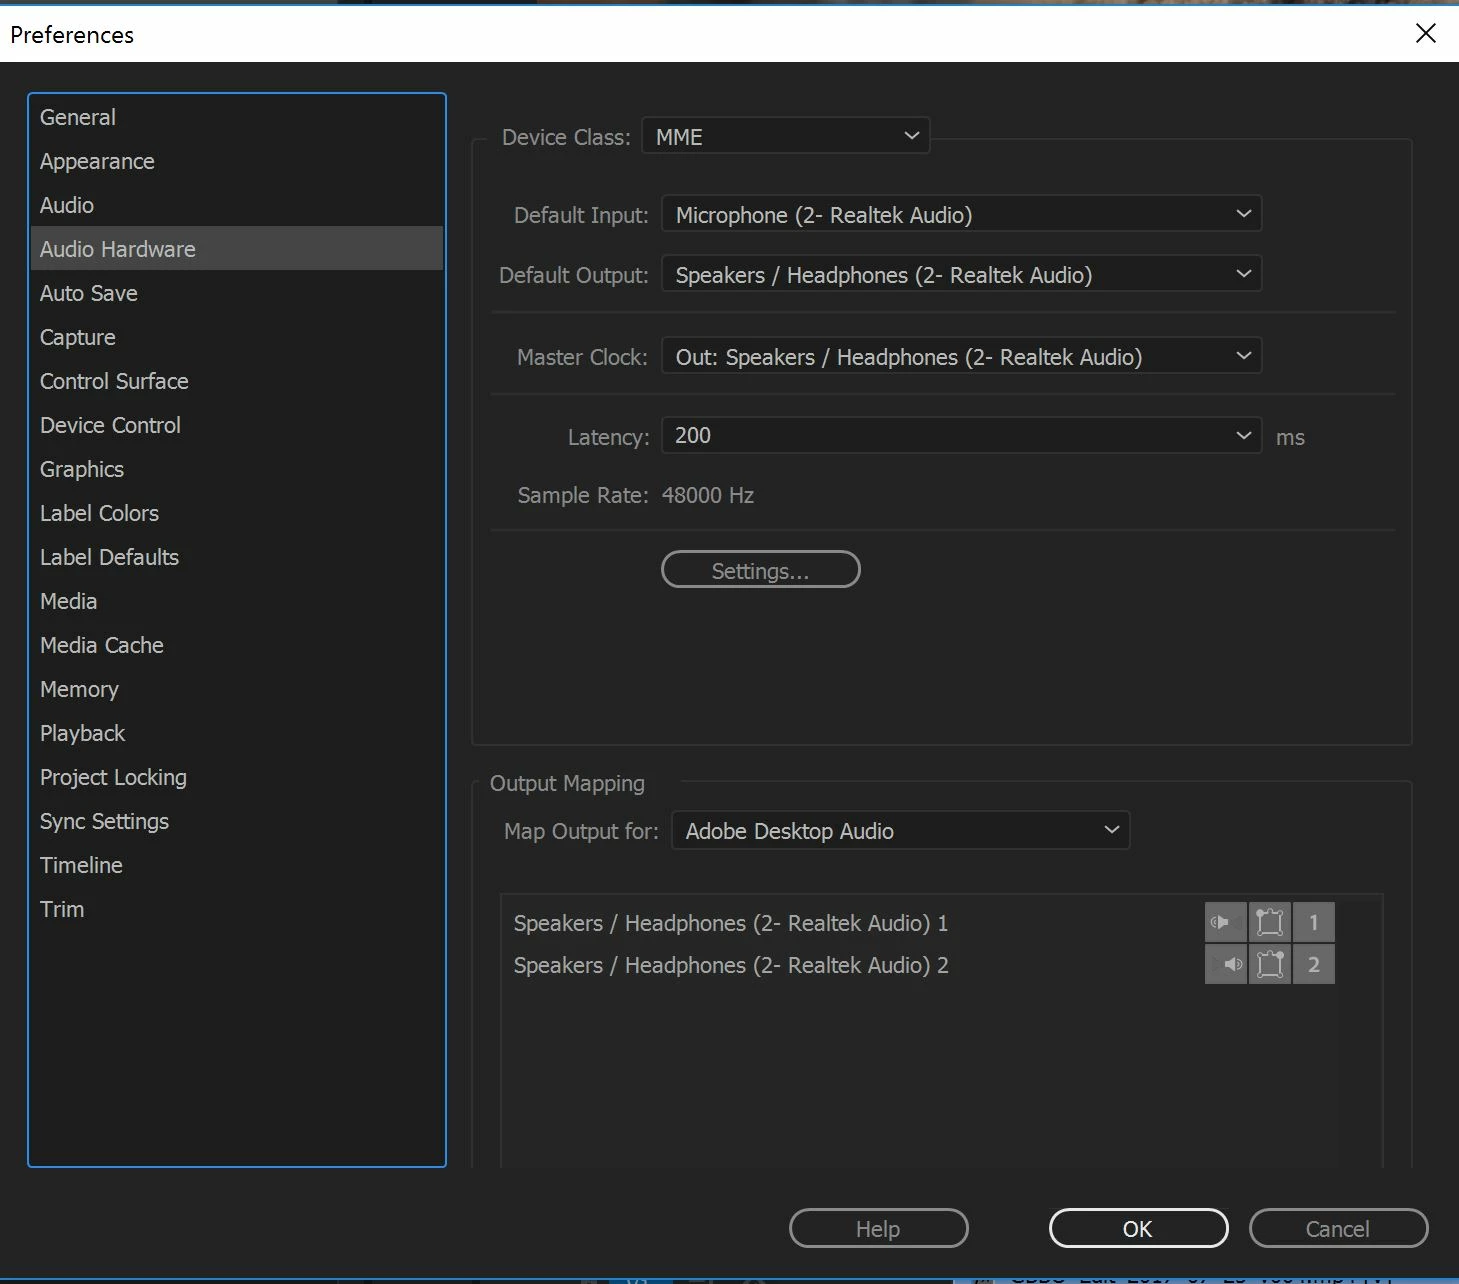1459x1284 pixels.
Task: Click the 48000 Hz sample rate value
Action: 708,495
